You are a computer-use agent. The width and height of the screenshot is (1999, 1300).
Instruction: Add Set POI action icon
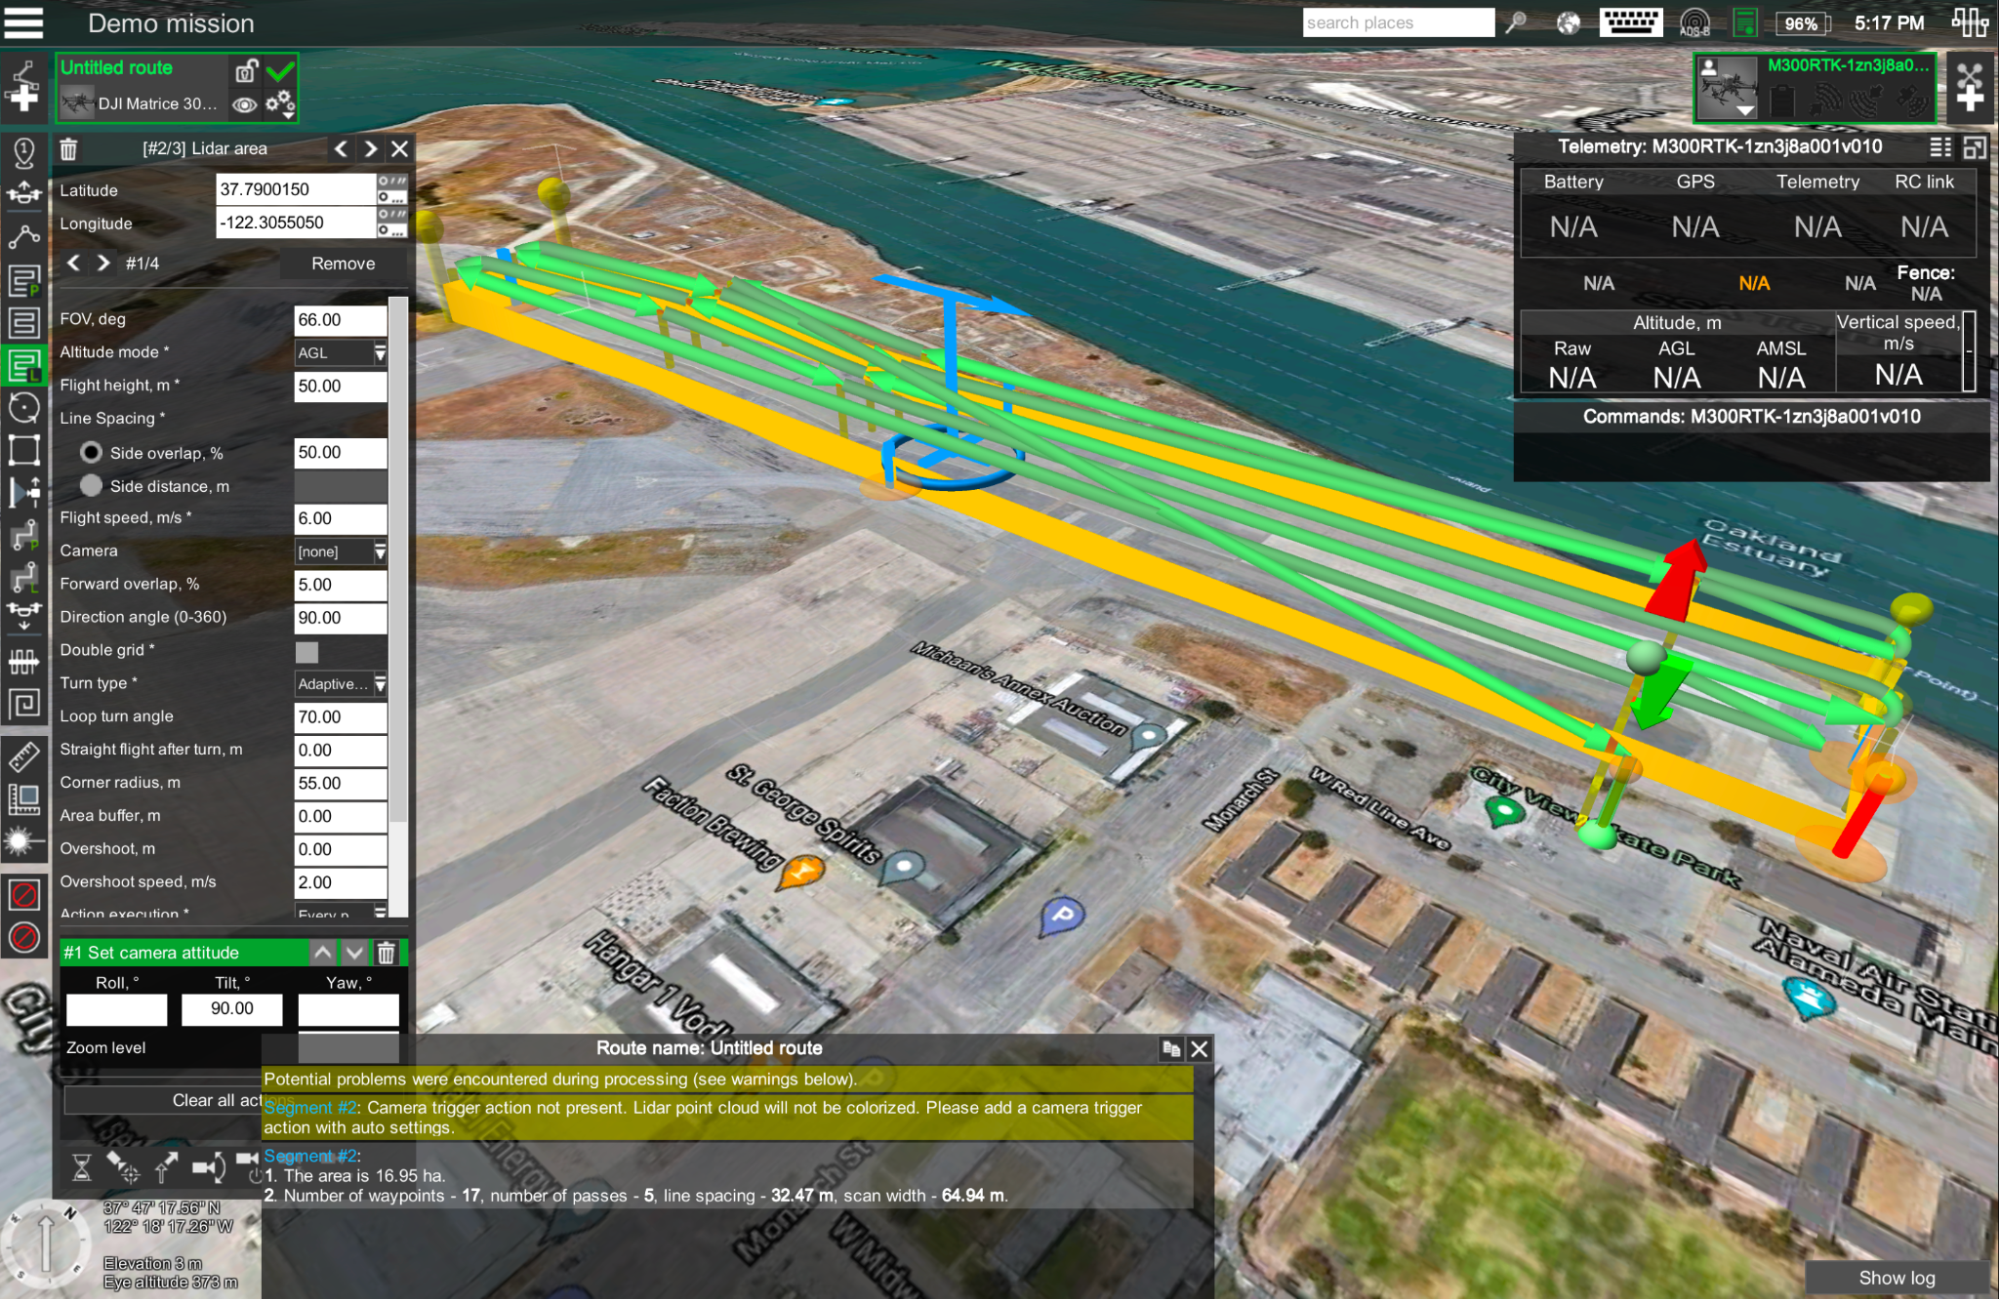[x=124, y=1167]
